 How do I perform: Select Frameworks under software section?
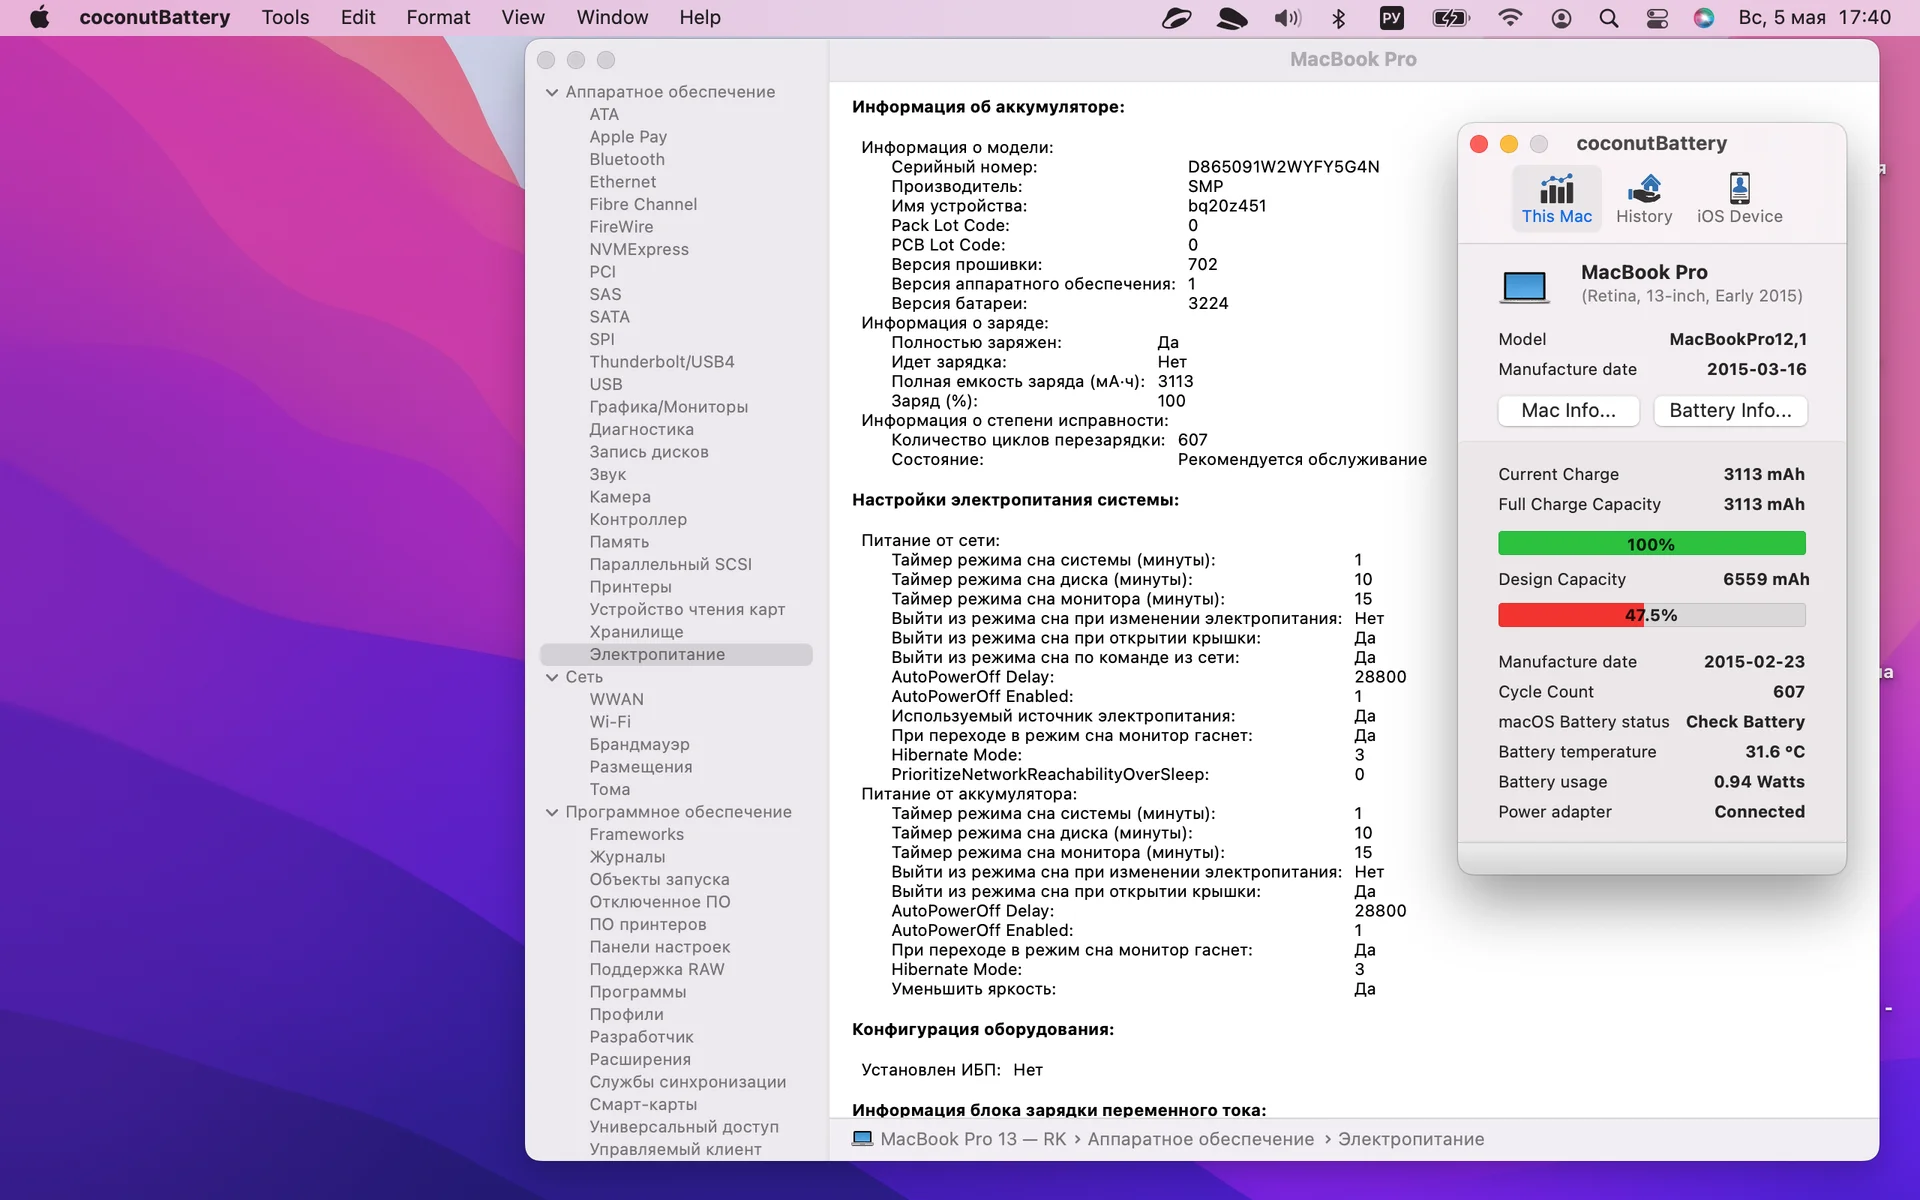(x=636, y=834)
